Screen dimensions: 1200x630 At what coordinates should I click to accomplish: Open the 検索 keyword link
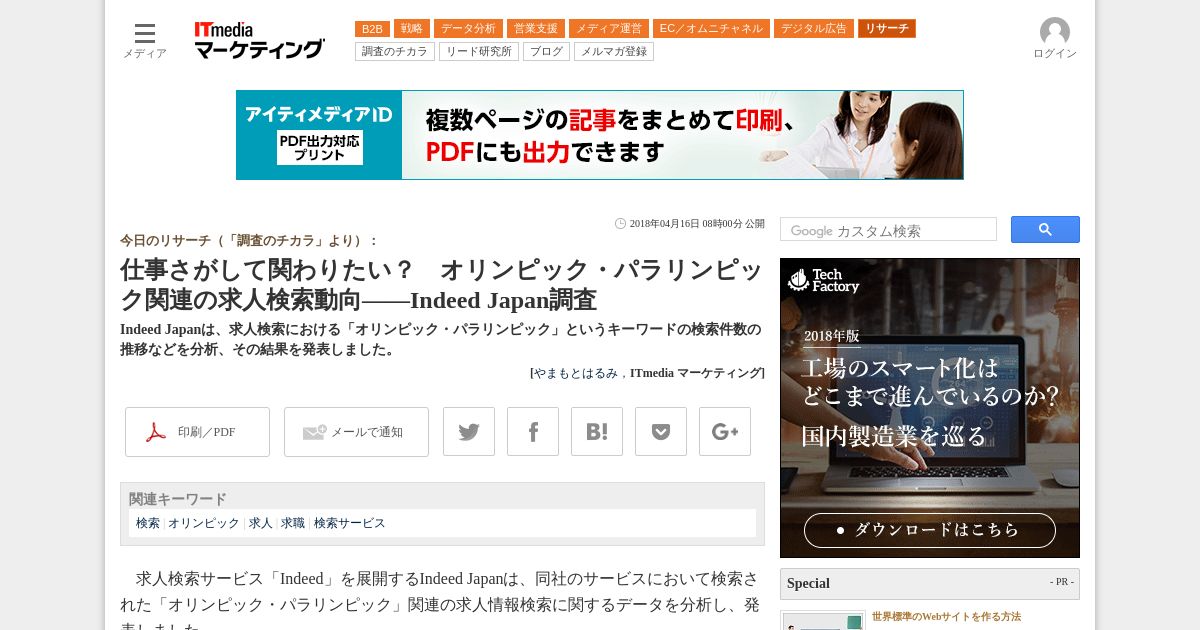(x=148, y=523)
